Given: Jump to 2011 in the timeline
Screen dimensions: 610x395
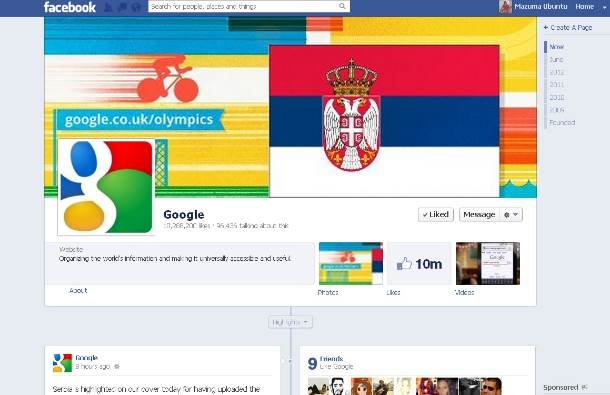Looking at the screenshot, I should (x=557, y=84).
